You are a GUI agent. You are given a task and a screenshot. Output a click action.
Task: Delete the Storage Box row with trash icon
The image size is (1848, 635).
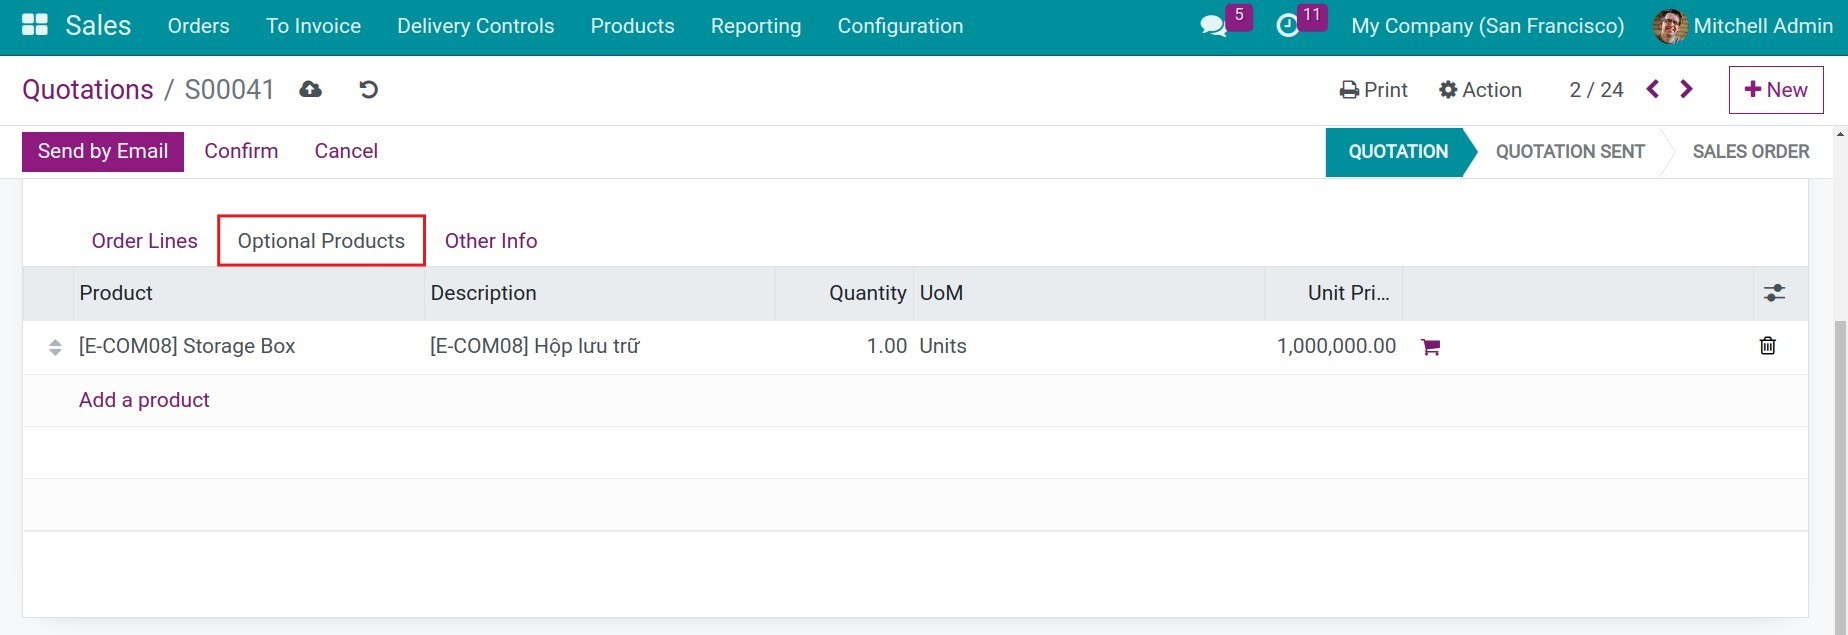[x=1767, y=346]
